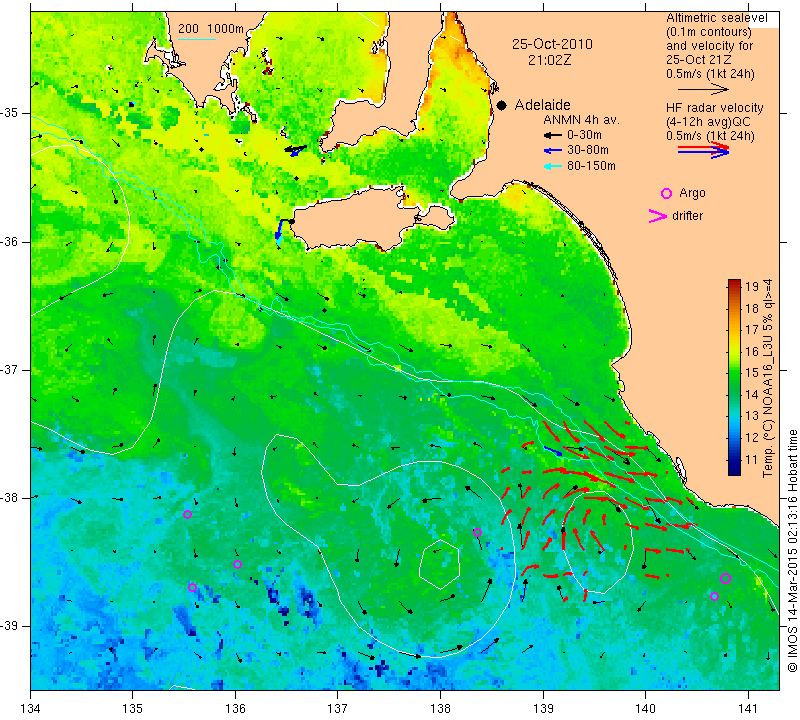Click the Argo float marker between 138 and 139

[x=478, y=532]
